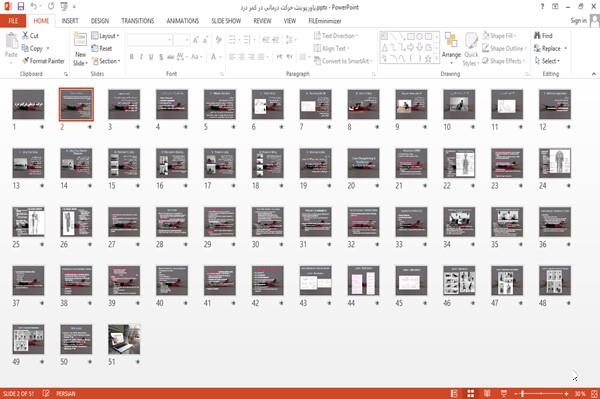Expand the Select dropdown
The width and height of the screenshot is (600, 399).
tap(547, 61)
